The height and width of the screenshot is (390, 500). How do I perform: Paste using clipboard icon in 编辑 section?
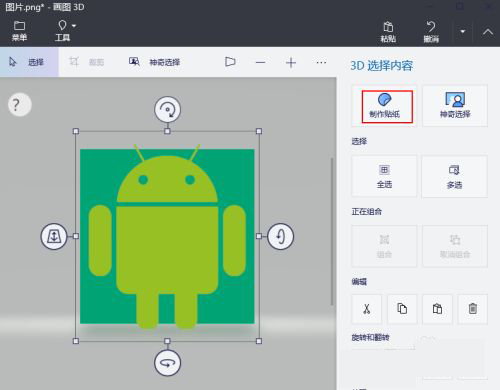[x=437, y=309]
